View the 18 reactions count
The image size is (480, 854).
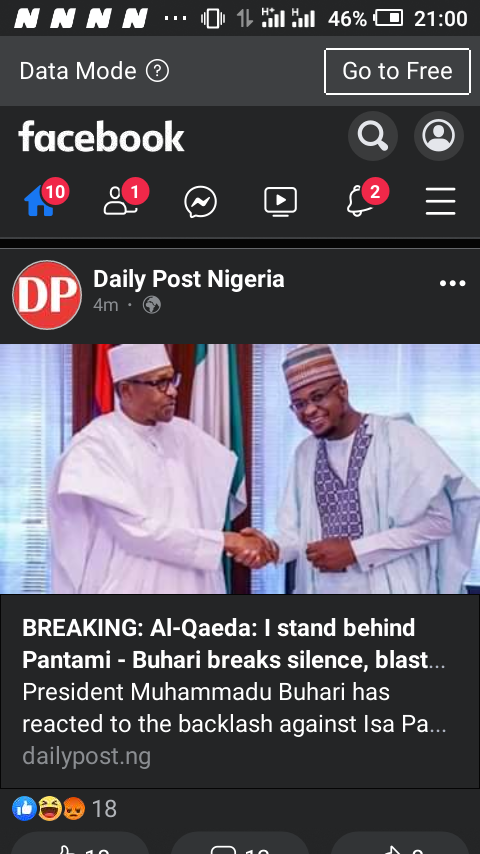click(104, 809)
